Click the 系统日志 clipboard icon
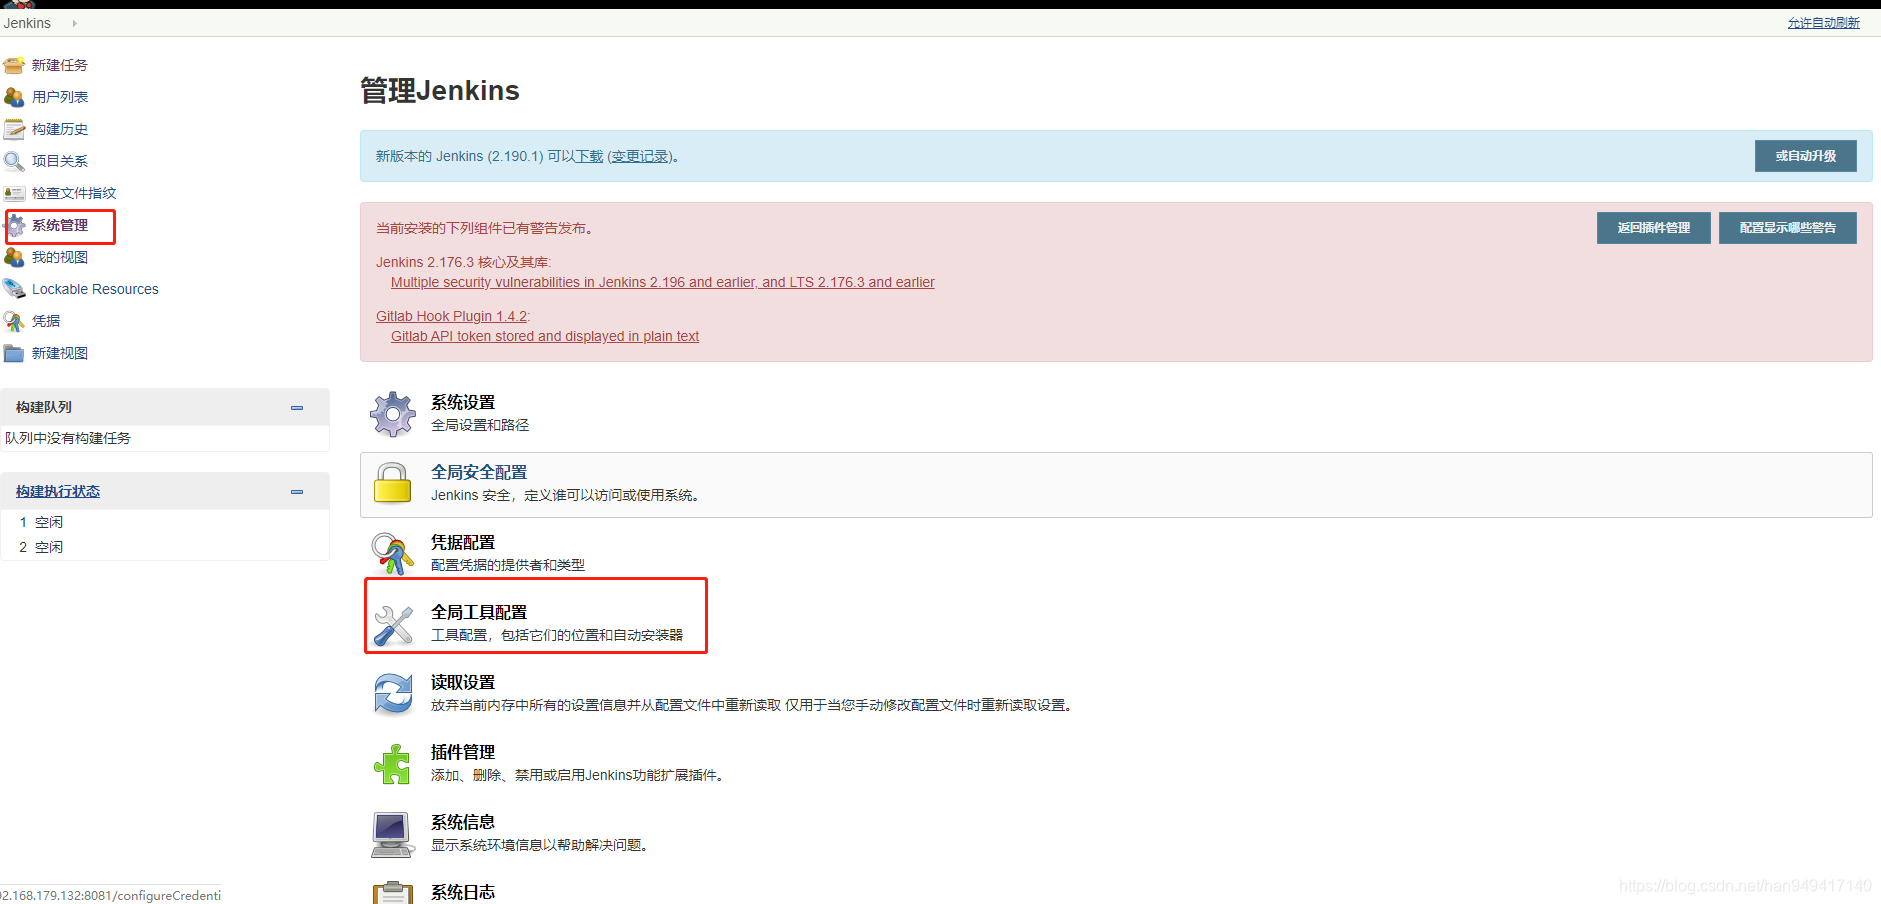This screenshot has width=1881, height=904. pos(393,893)
